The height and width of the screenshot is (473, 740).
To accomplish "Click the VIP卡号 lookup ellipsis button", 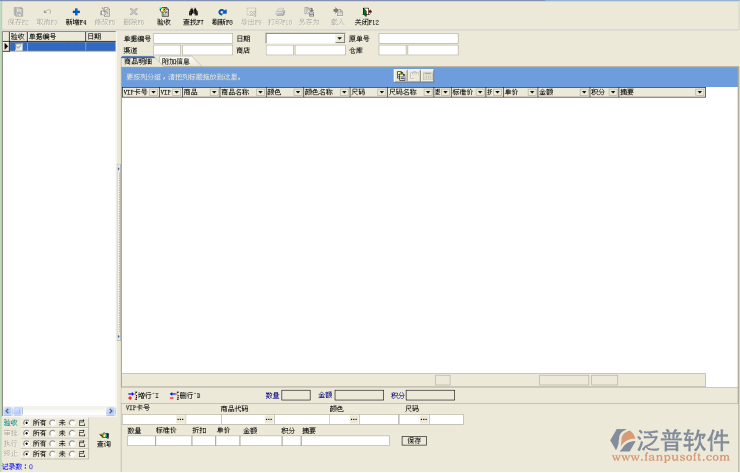I will pos(181,419).
